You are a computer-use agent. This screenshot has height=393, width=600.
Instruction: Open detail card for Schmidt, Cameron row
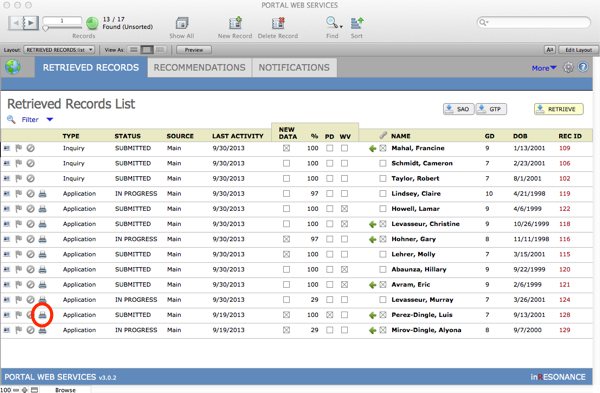[7, 163]
